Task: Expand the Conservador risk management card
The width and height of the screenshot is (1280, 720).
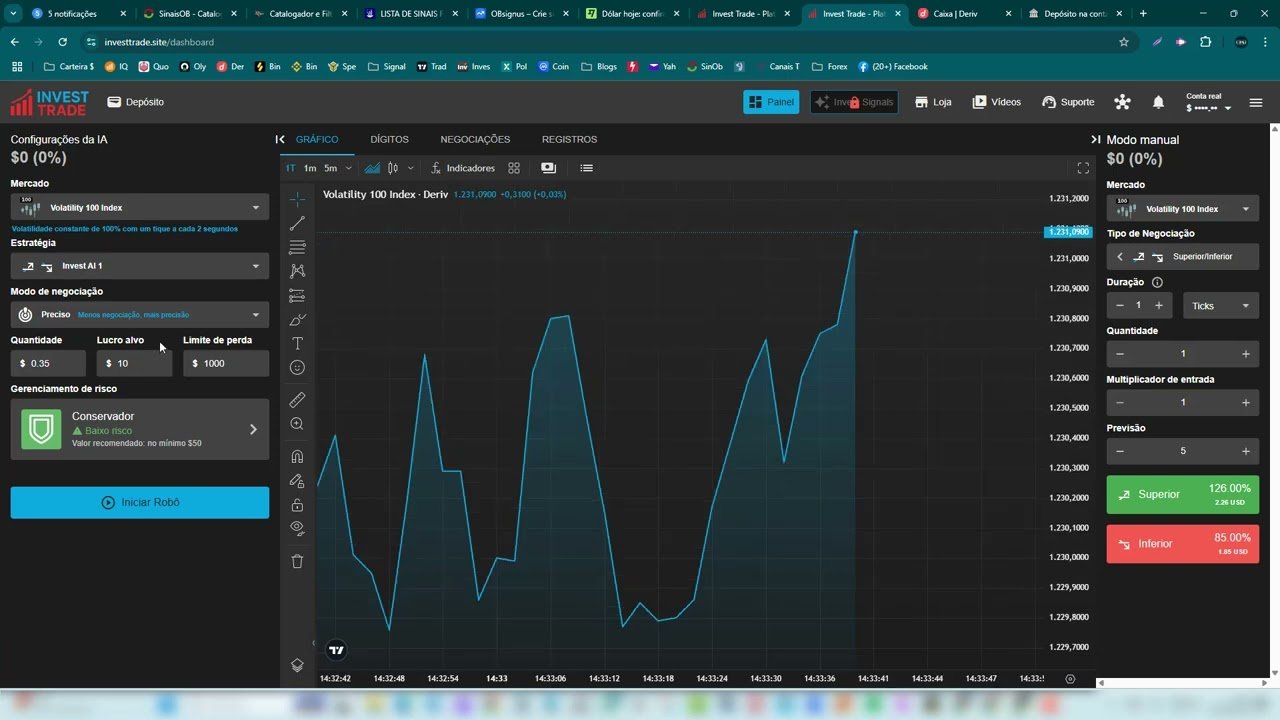Action: [140, 429]
